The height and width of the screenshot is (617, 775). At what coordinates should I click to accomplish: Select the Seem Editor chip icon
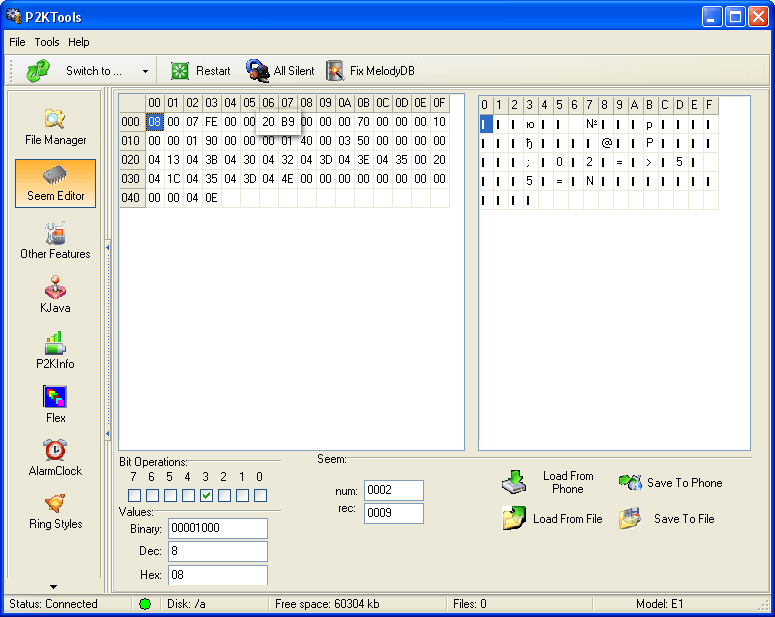(x=55, y=175)
